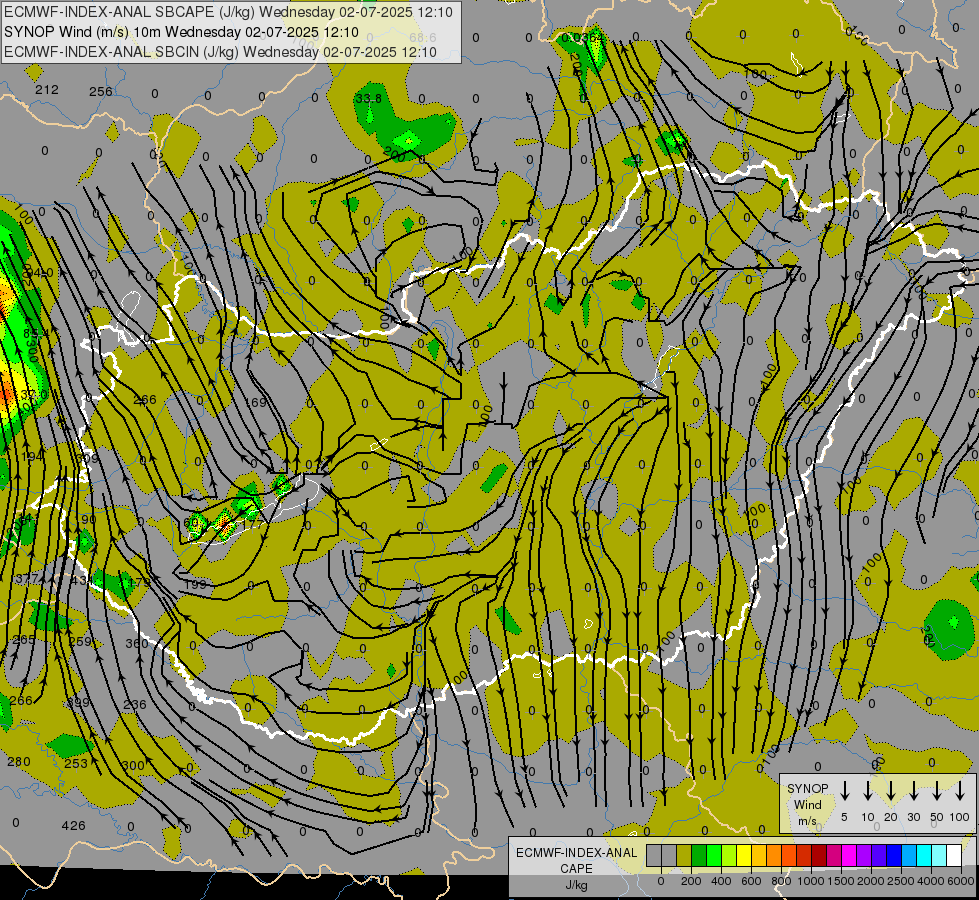Viewport: 979px width, 900px height.
Task: Pick the indigo legend swatch
Action: pos(878,856)
